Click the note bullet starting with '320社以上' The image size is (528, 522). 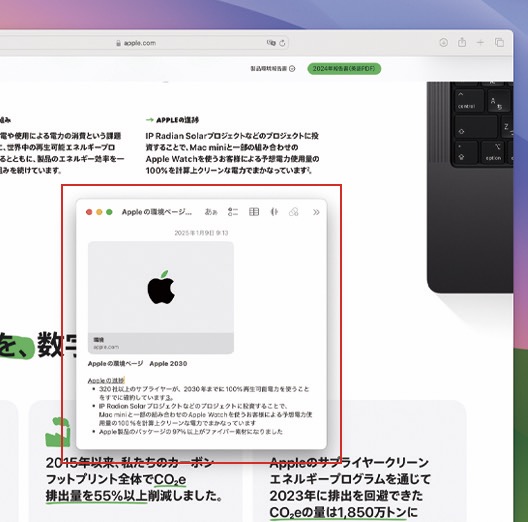[x=204, y=393]
